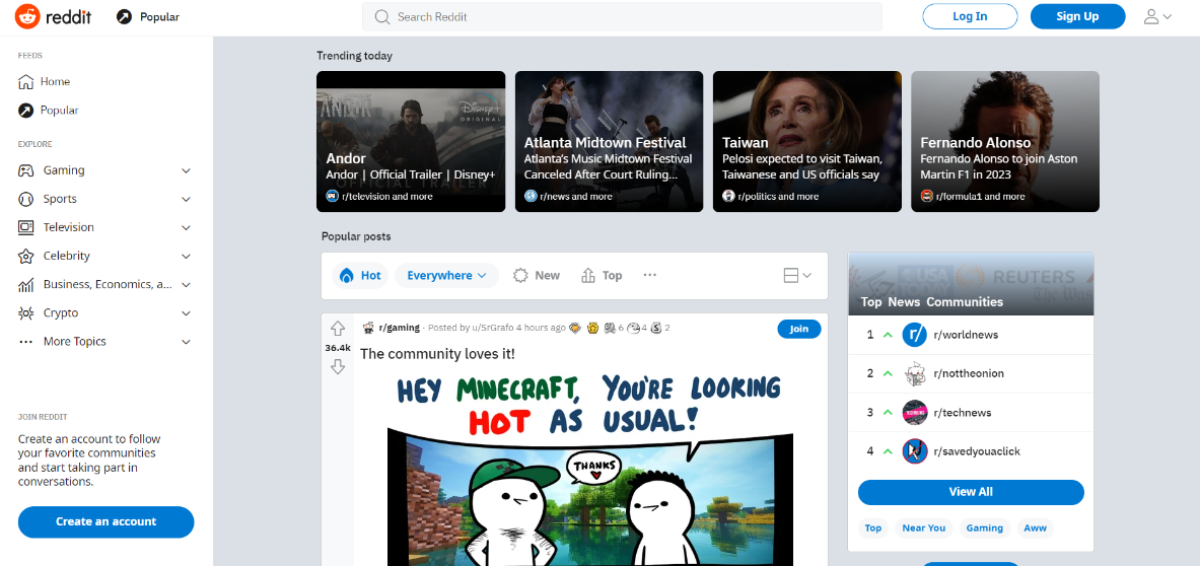Click the search magnifier icon
The height and width of the screenshot is (566, 1200).
tap(382, 17)
